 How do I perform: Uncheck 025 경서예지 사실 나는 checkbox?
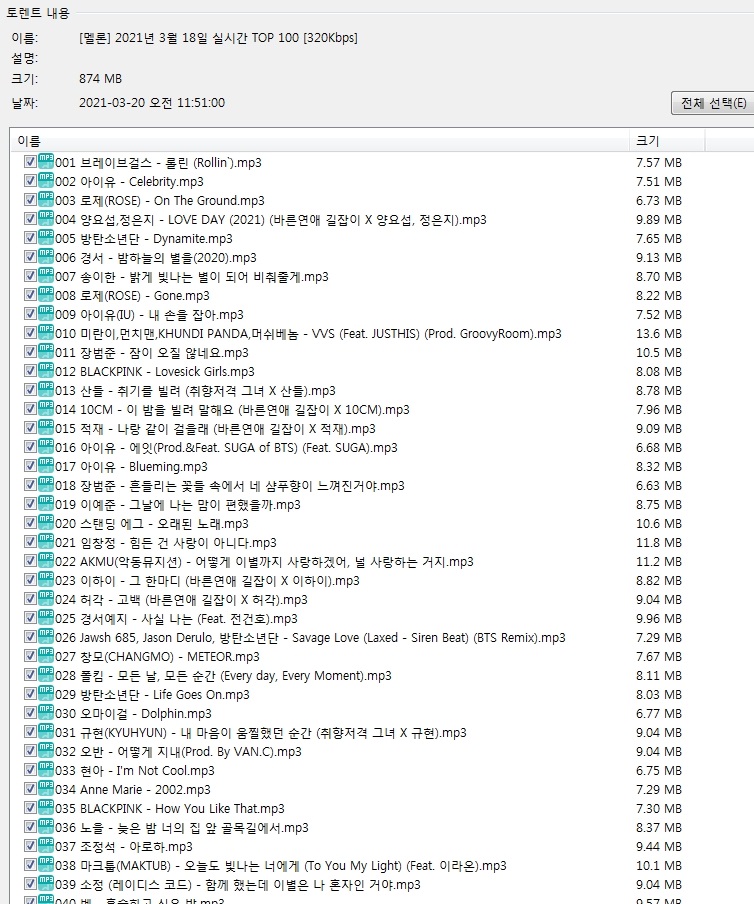31,619
